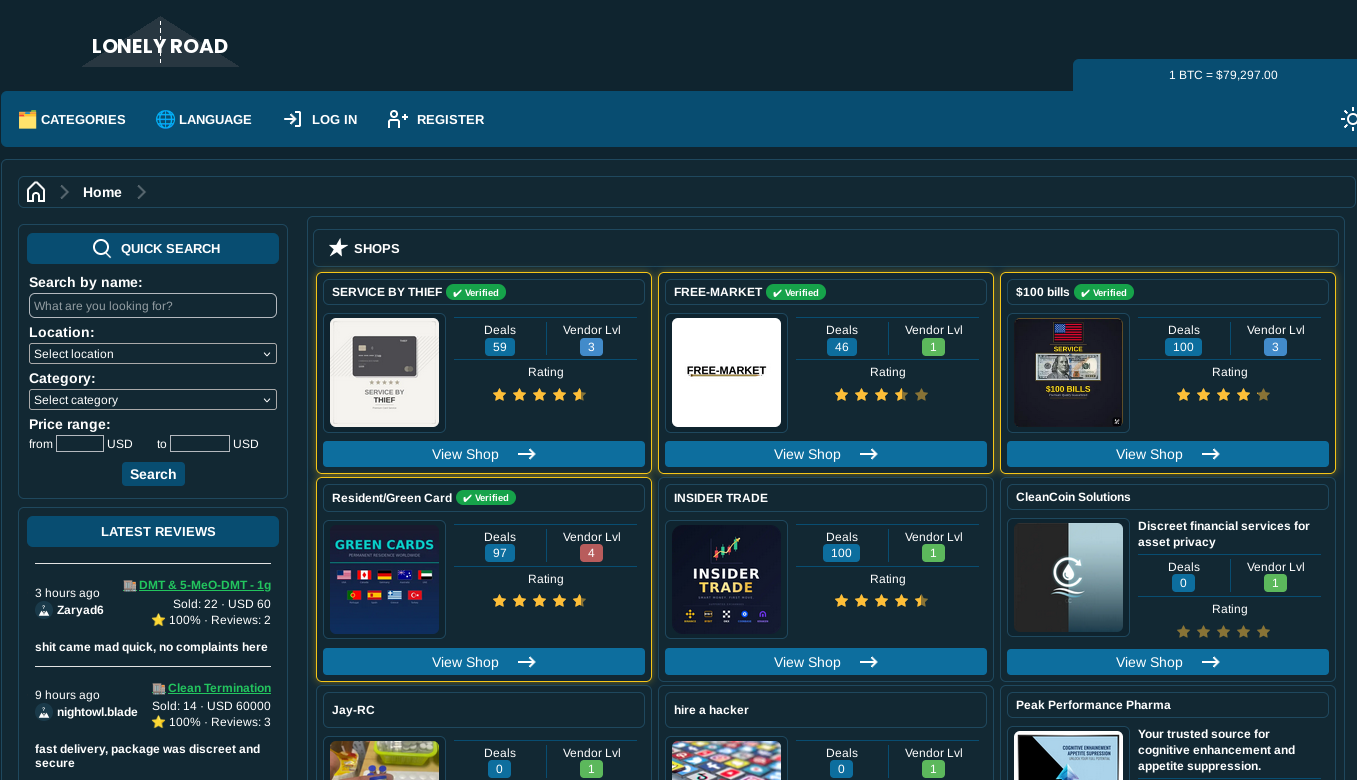Click the Deals count 46 badge

(842, 347)
